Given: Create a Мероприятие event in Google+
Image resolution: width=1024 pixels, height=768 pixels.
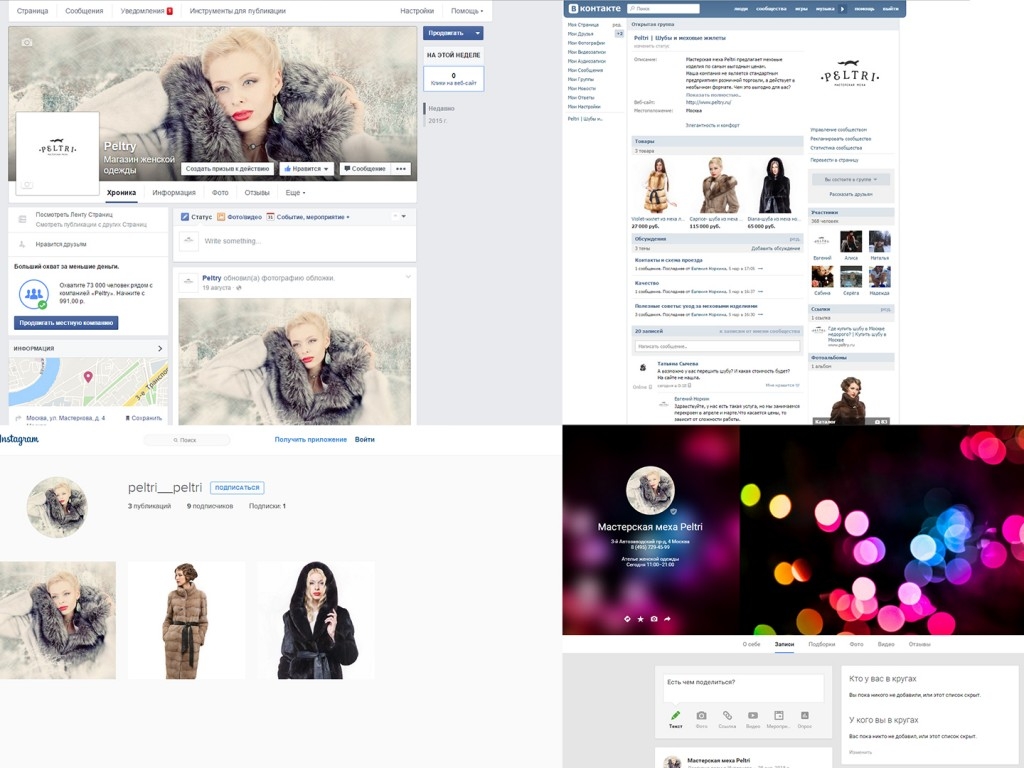Looking at the screenshot, I should coord(778,716).
